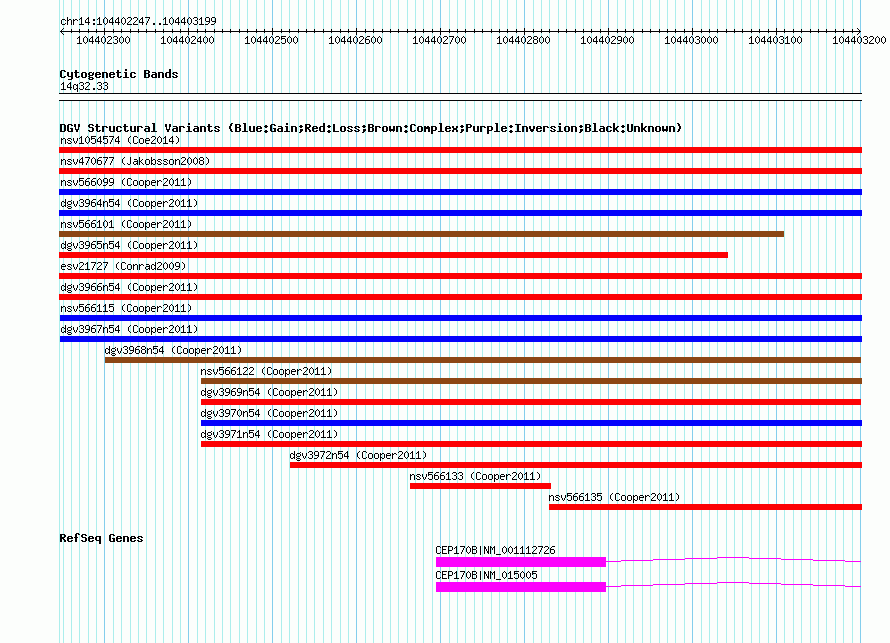890x643 pixels.
Task: Click the magenta exon block of CEP170B|NM_015005
Action: [x=521, y=587]
